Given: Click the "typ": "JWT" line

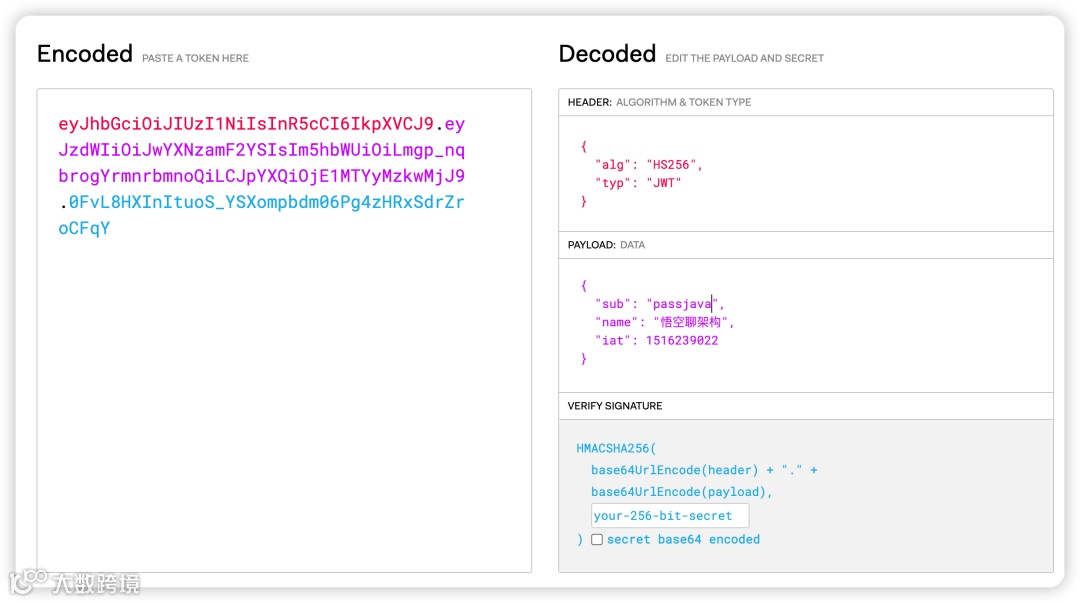Looking at the screenshot, I should 637,183.
